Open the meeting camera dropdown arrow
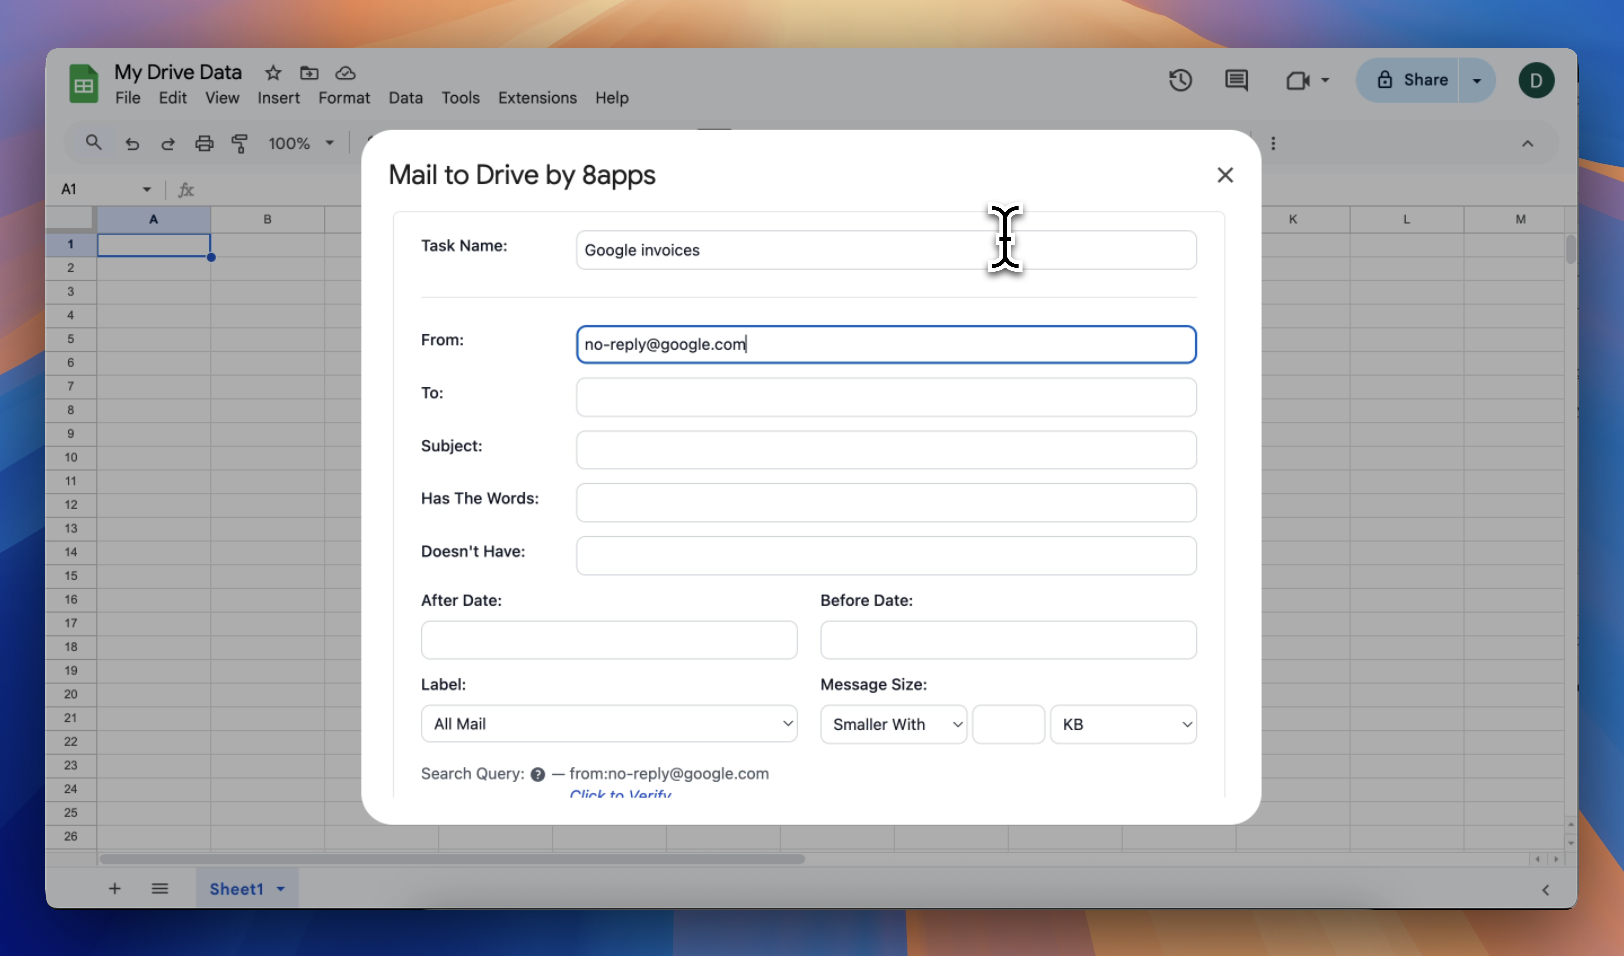Image resolution: width=1624 pixels, height=956 pixels. [1326, 80]
